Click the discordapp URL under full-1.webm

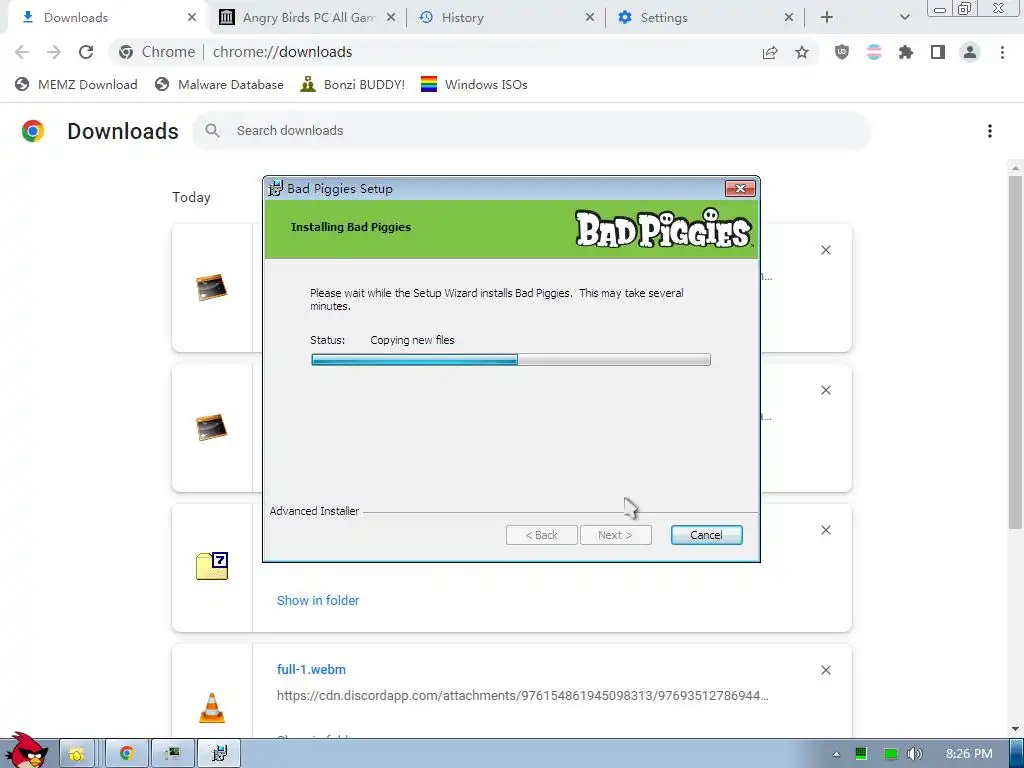(x=522, y=696)
